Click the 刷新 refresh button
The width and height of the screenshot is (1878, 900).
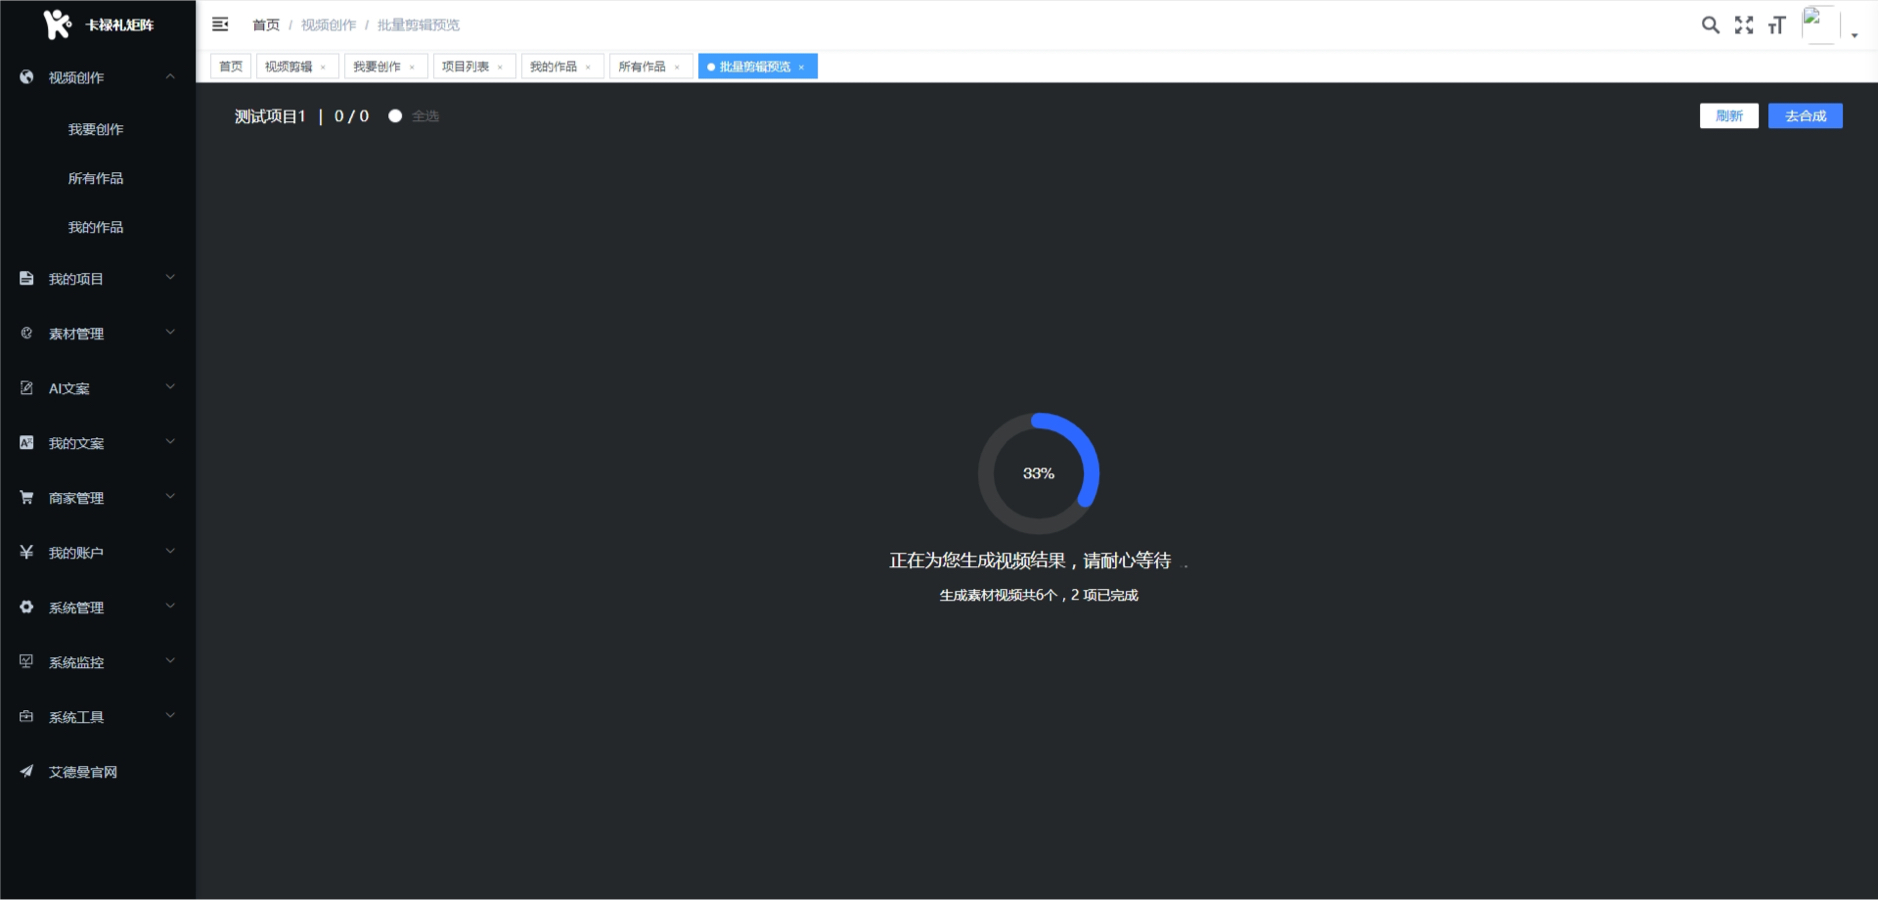1729,116
